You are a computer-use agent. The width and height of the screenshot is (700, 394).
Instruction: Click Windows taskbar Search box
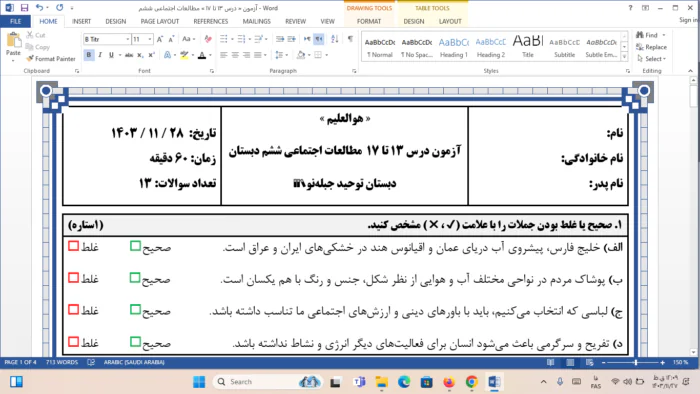click(x=266, y=382)
